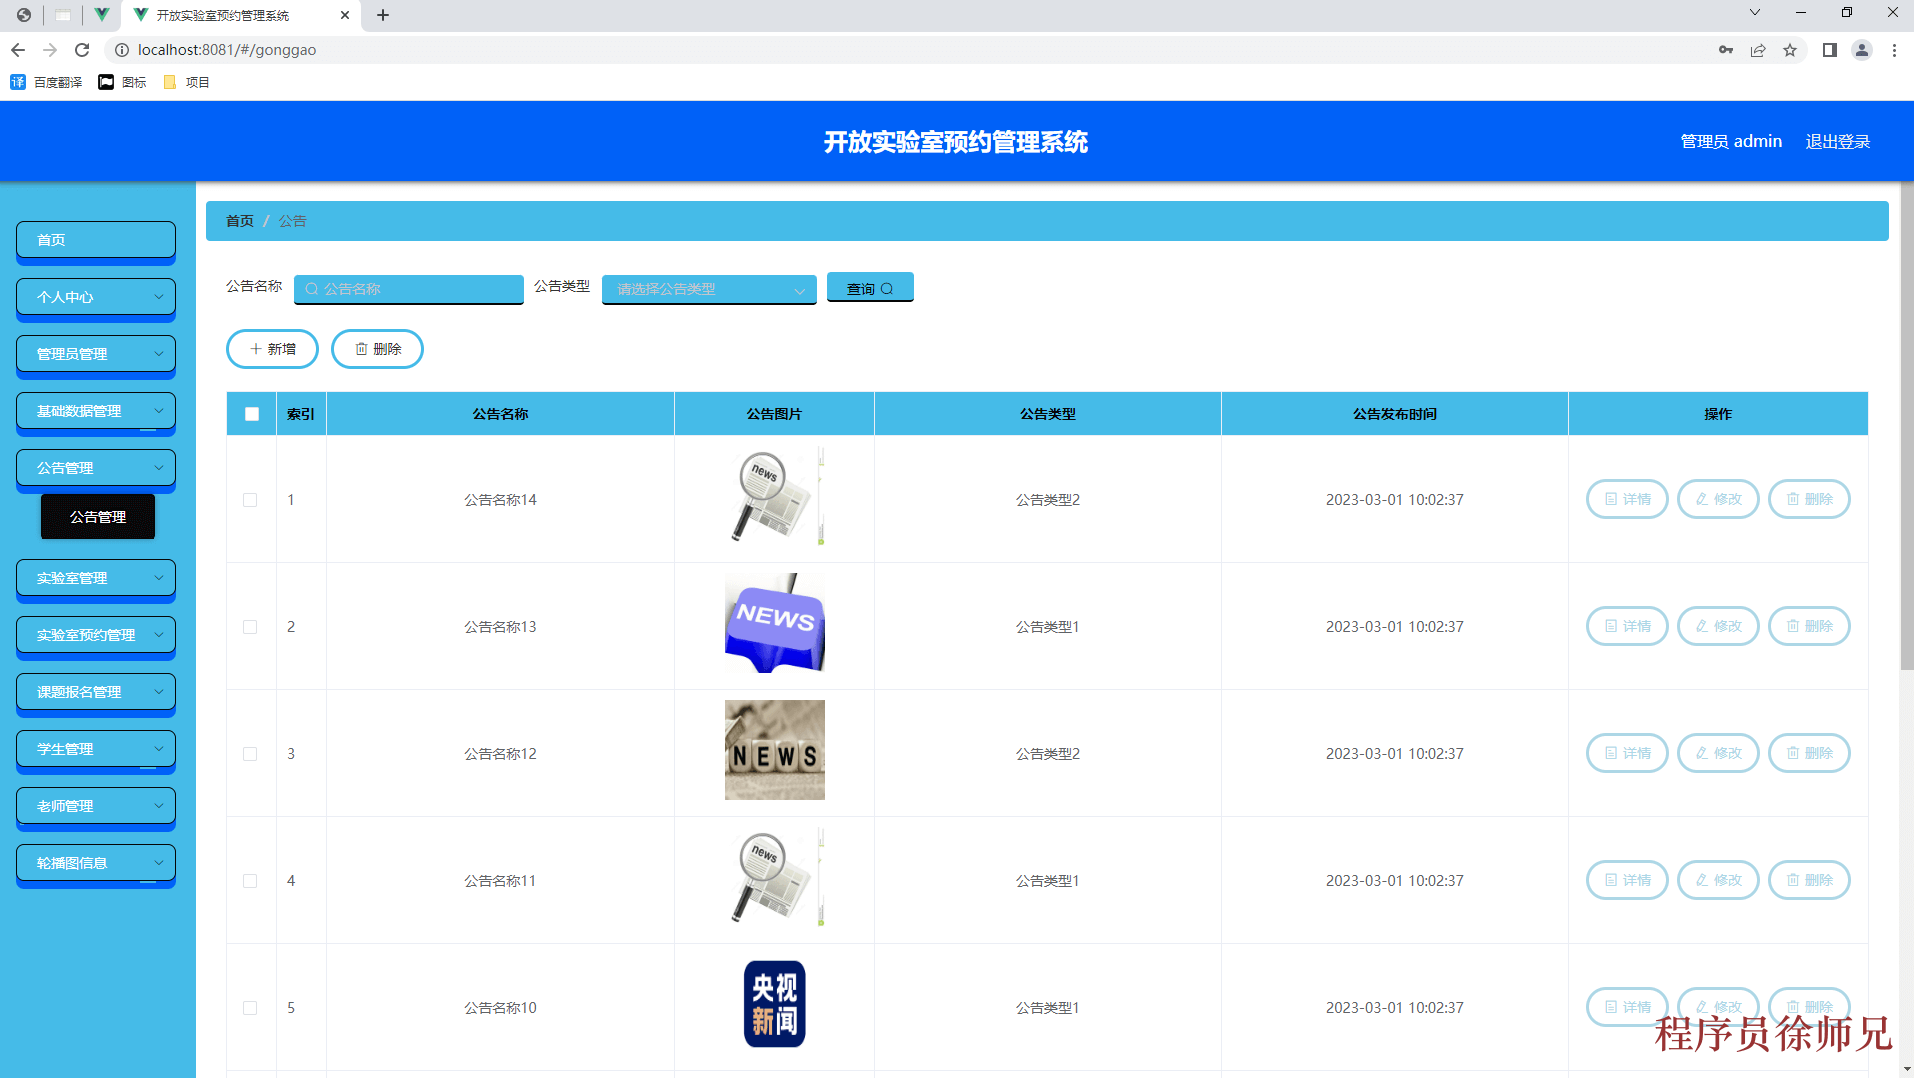Open the 公告类型 dropdown filter
This screenshot has height=1078, width=1914.
point(709,289)
